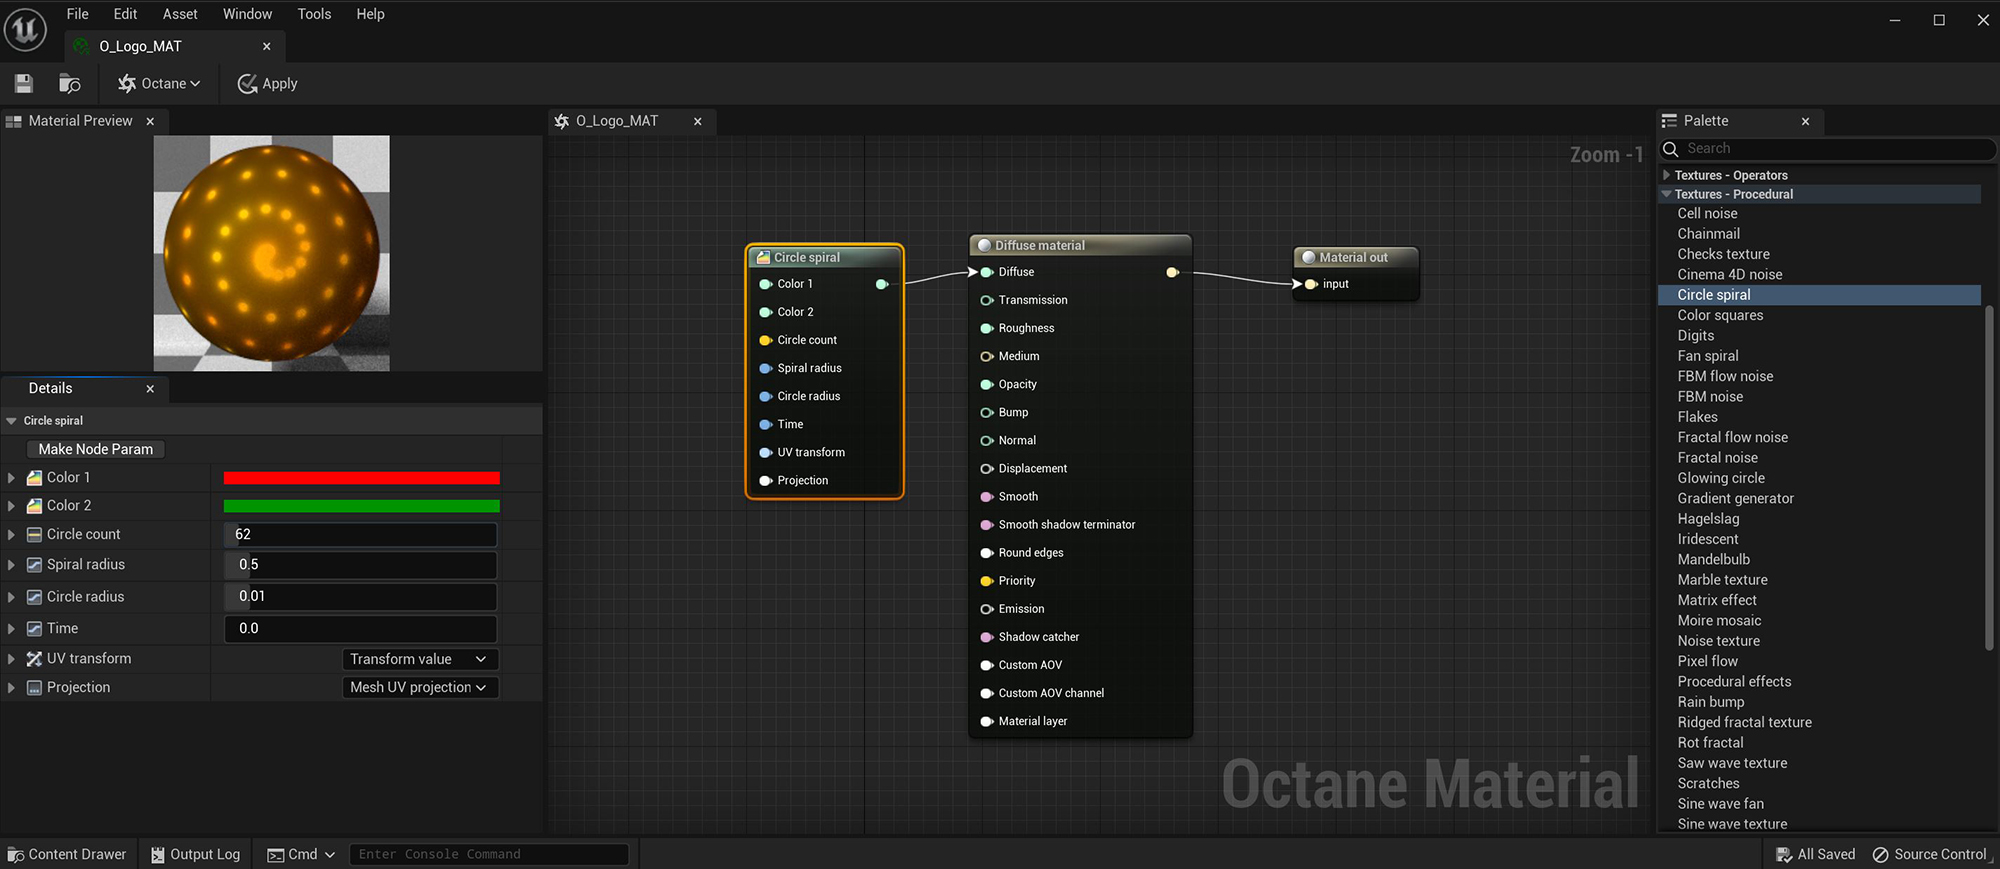Open the Tools menu
This screenshot has height=869, width=2000.
pos(314,14)
